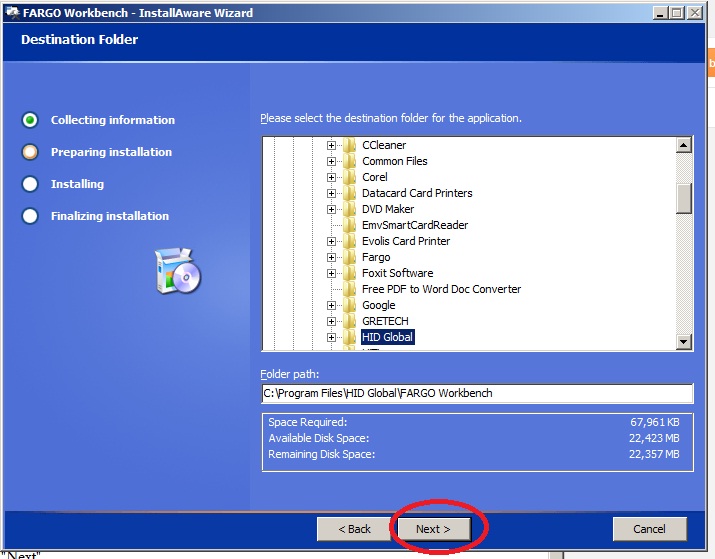Click the folder tree scroll down arrow

tap(684, 342)
